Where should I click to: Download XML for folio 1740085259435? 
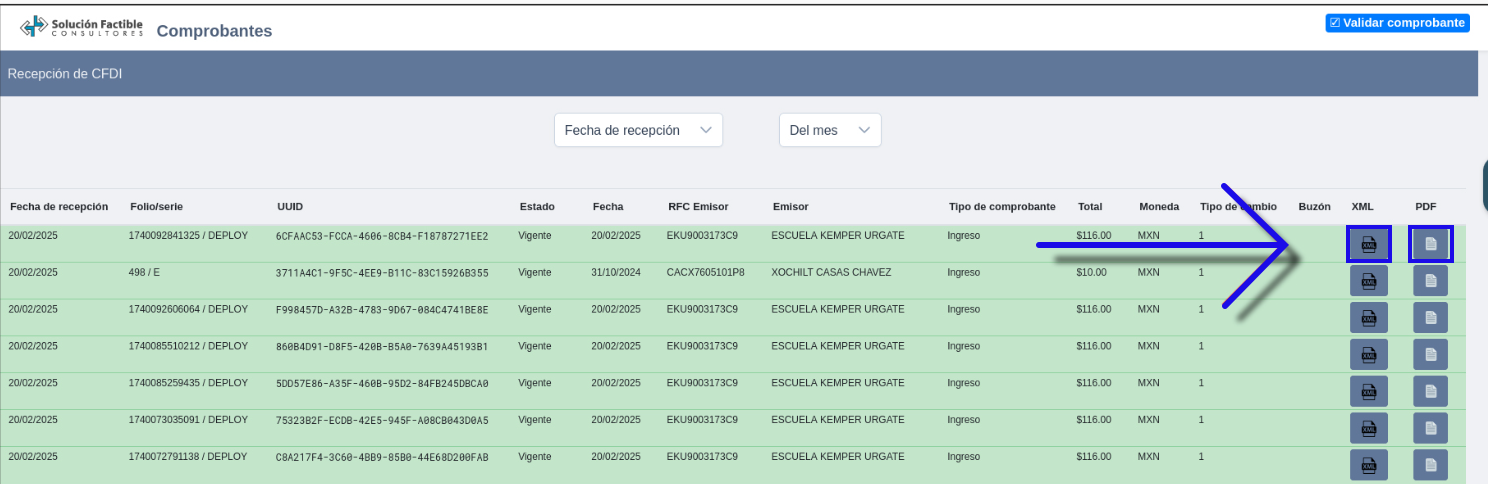[x=1368, y=391]
